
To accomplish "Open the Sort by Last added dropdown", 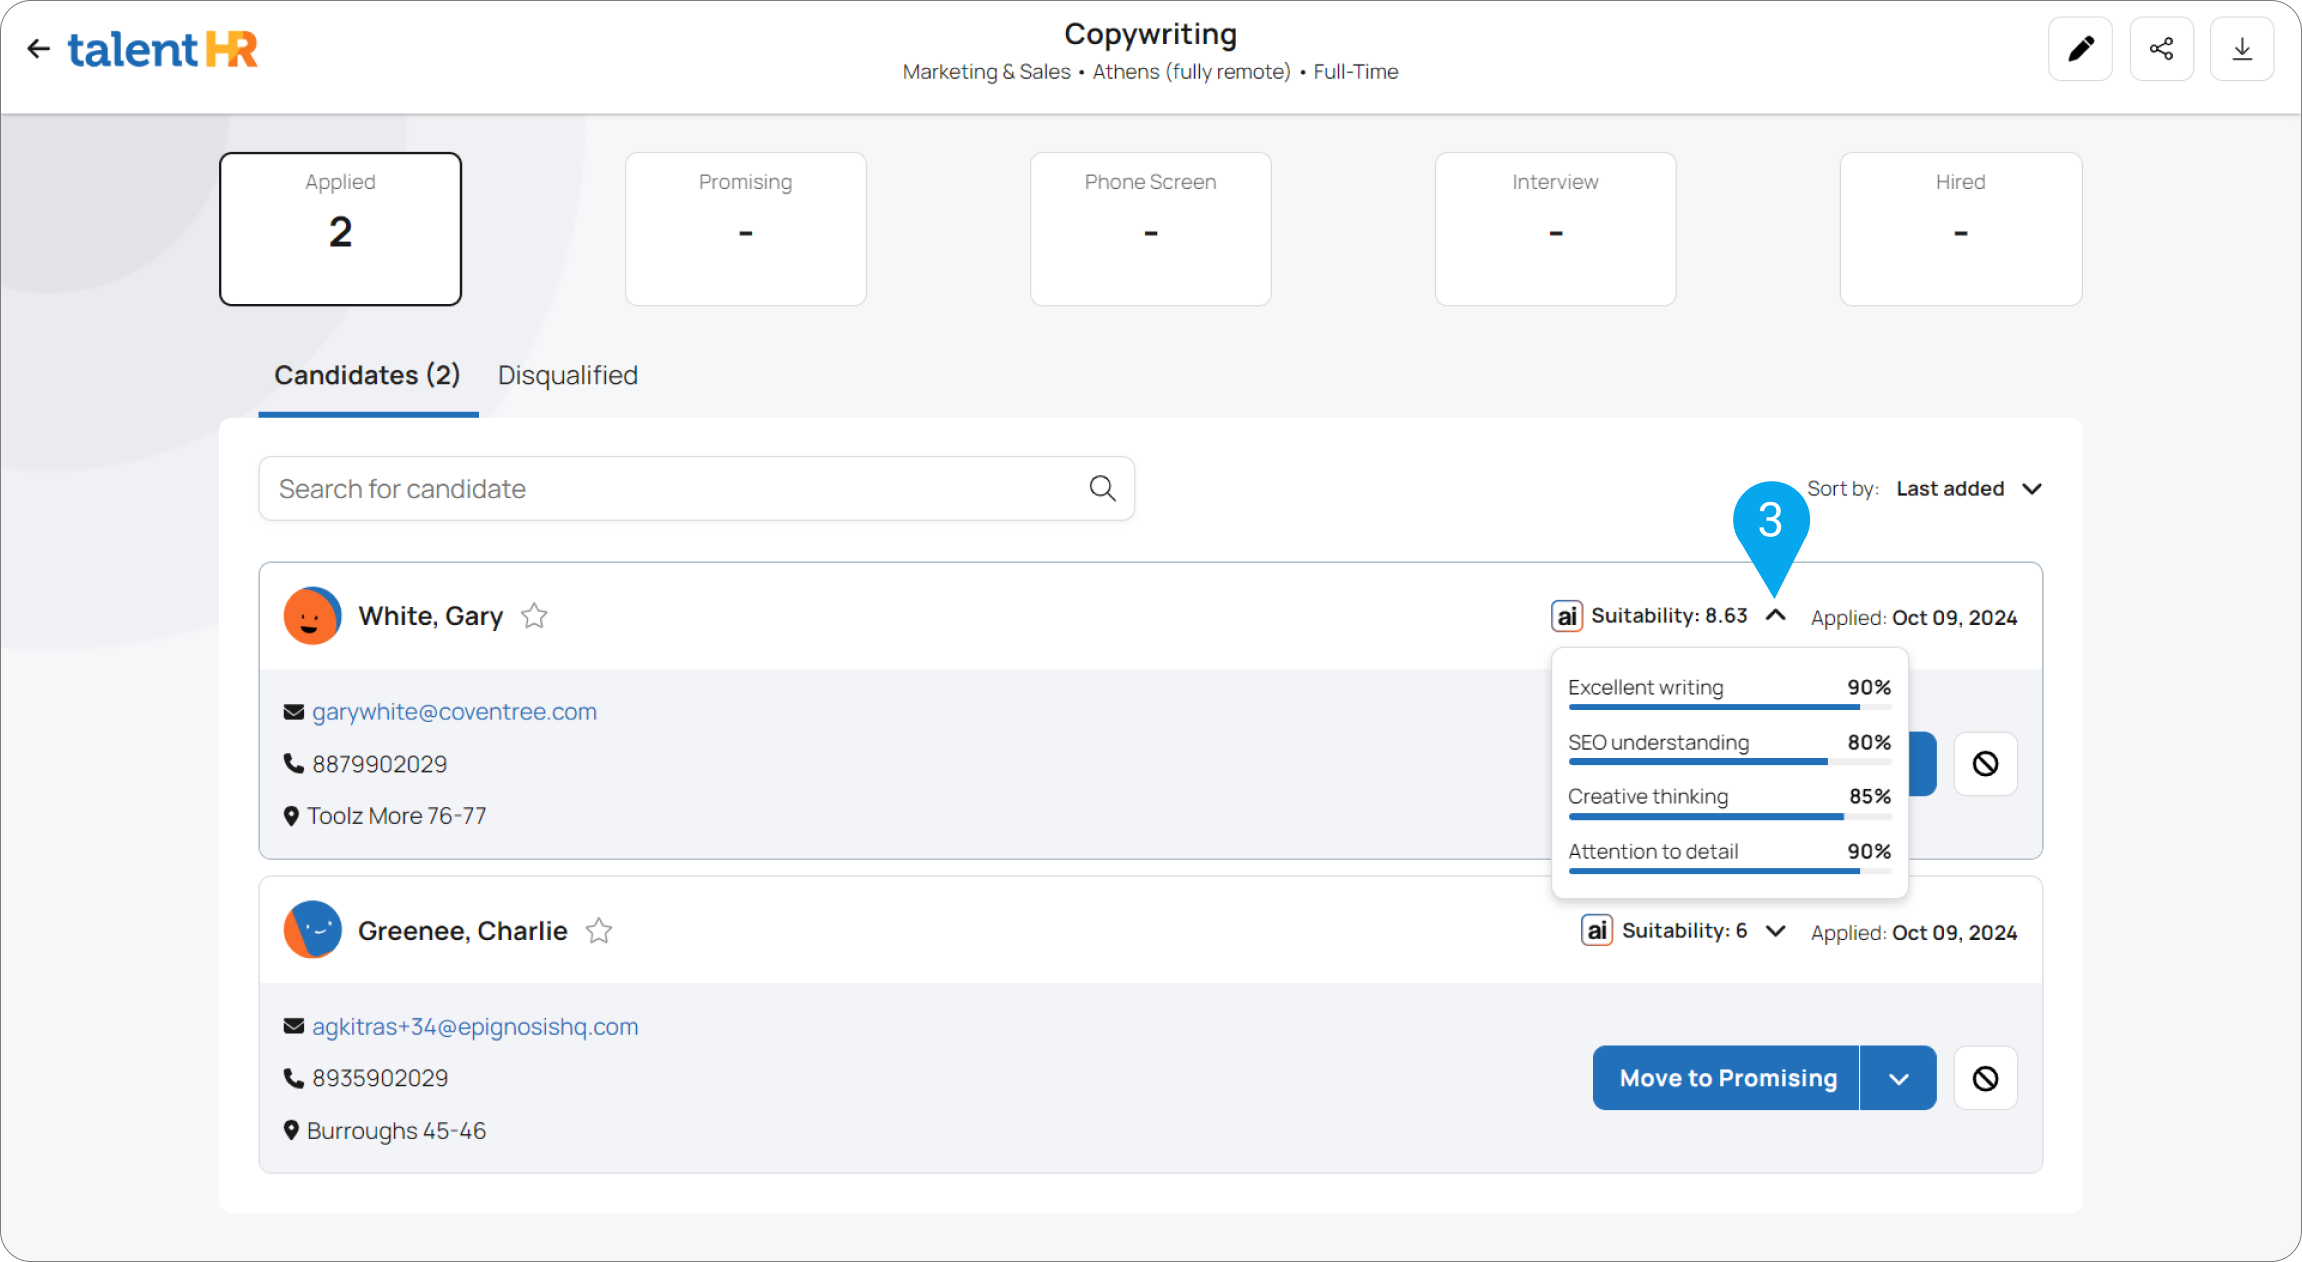I will [1968, 489].
